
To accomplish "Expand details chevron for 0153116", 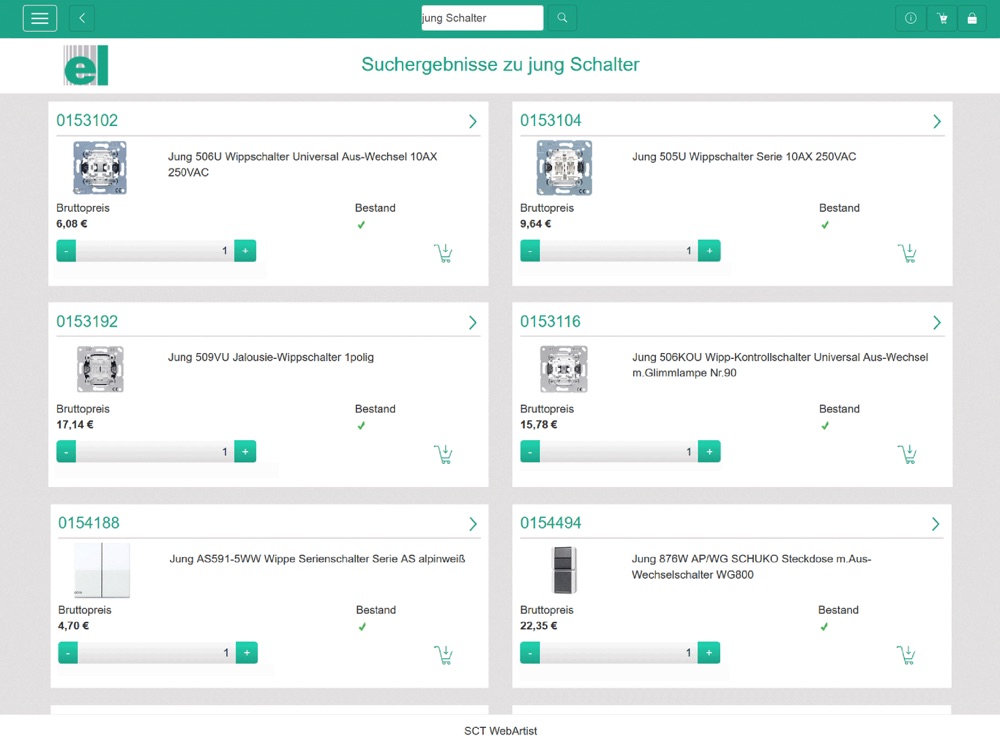I will tap(936, 322).
